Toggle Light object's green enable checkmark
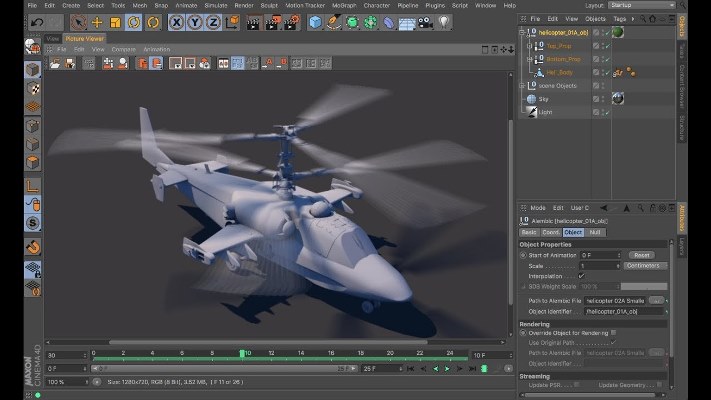711x400 pixels. click(608, 112)
